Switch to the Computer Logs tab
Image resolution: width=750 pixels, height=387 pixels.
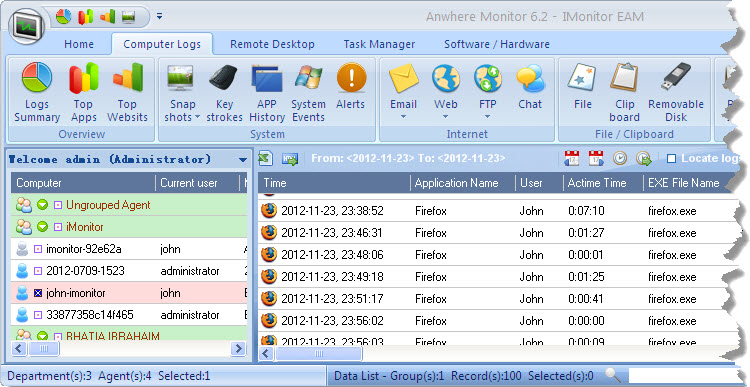[x=162, y=44]
